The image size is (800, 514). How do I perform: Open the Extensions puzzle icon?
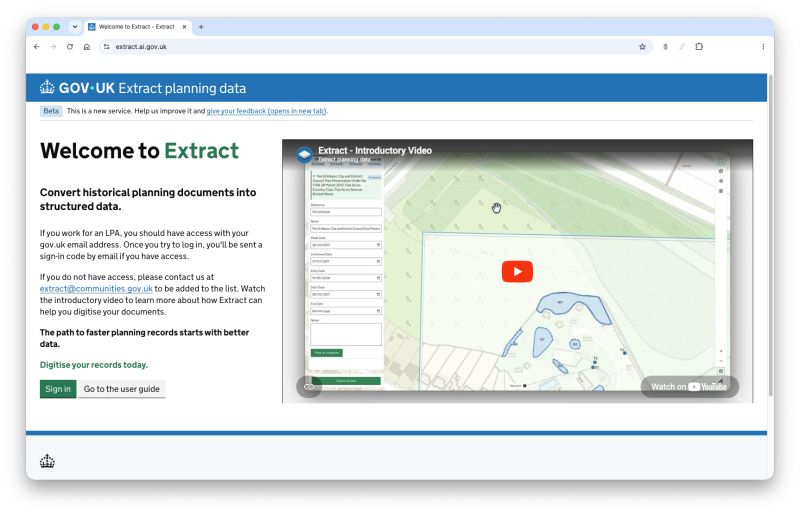[x=699, y=46]
